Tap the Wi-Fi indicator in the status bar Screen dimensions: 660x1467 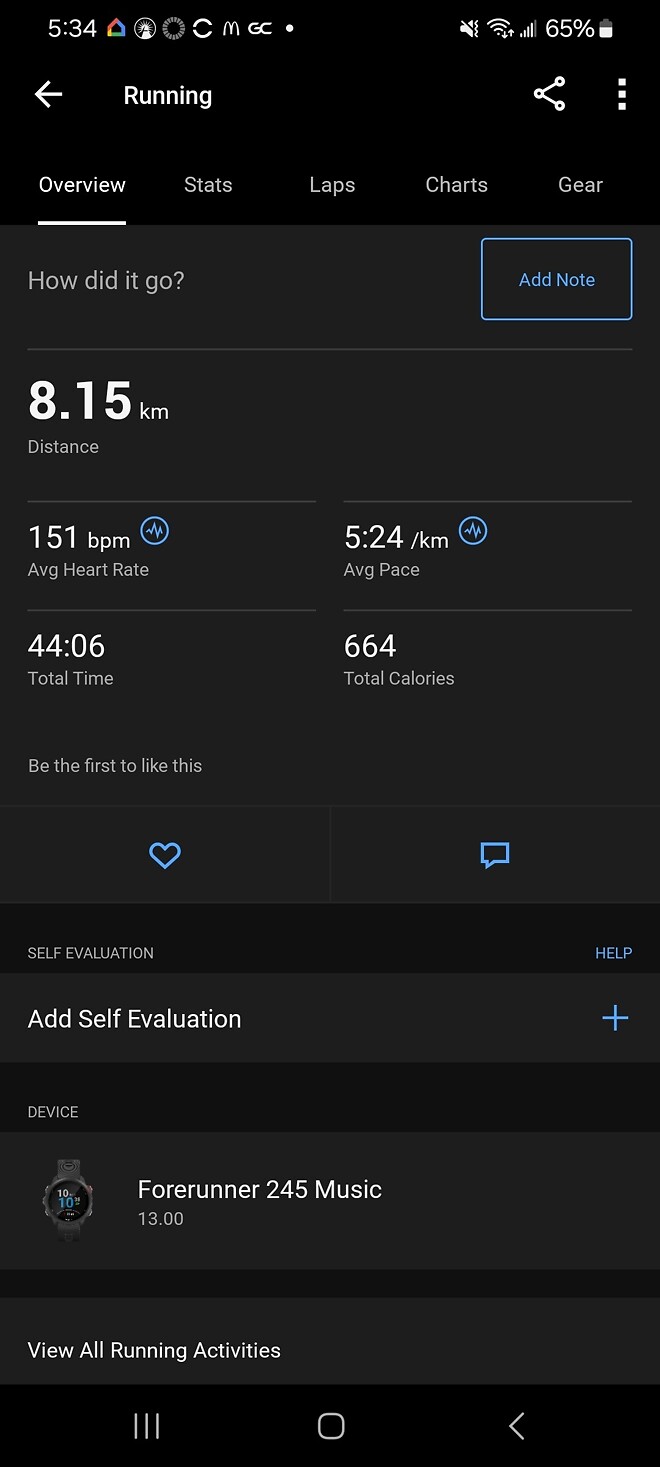499,27
